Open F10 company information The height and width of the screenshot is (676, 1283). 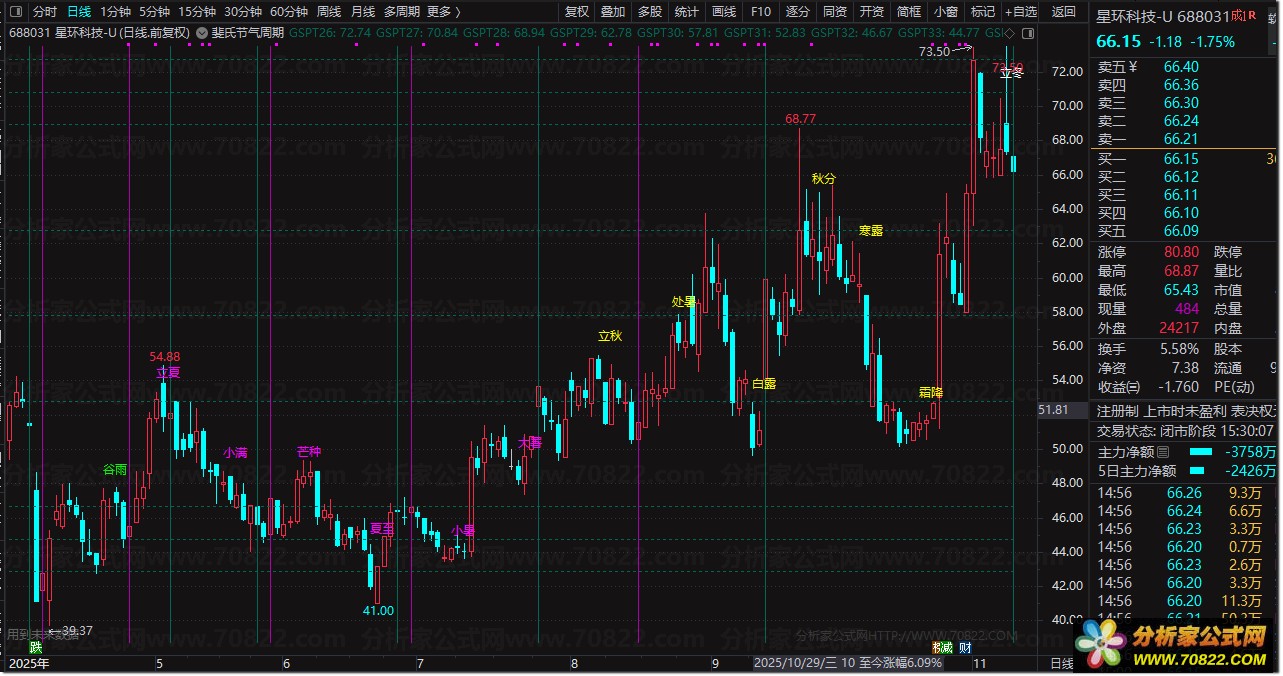[761, 12]
